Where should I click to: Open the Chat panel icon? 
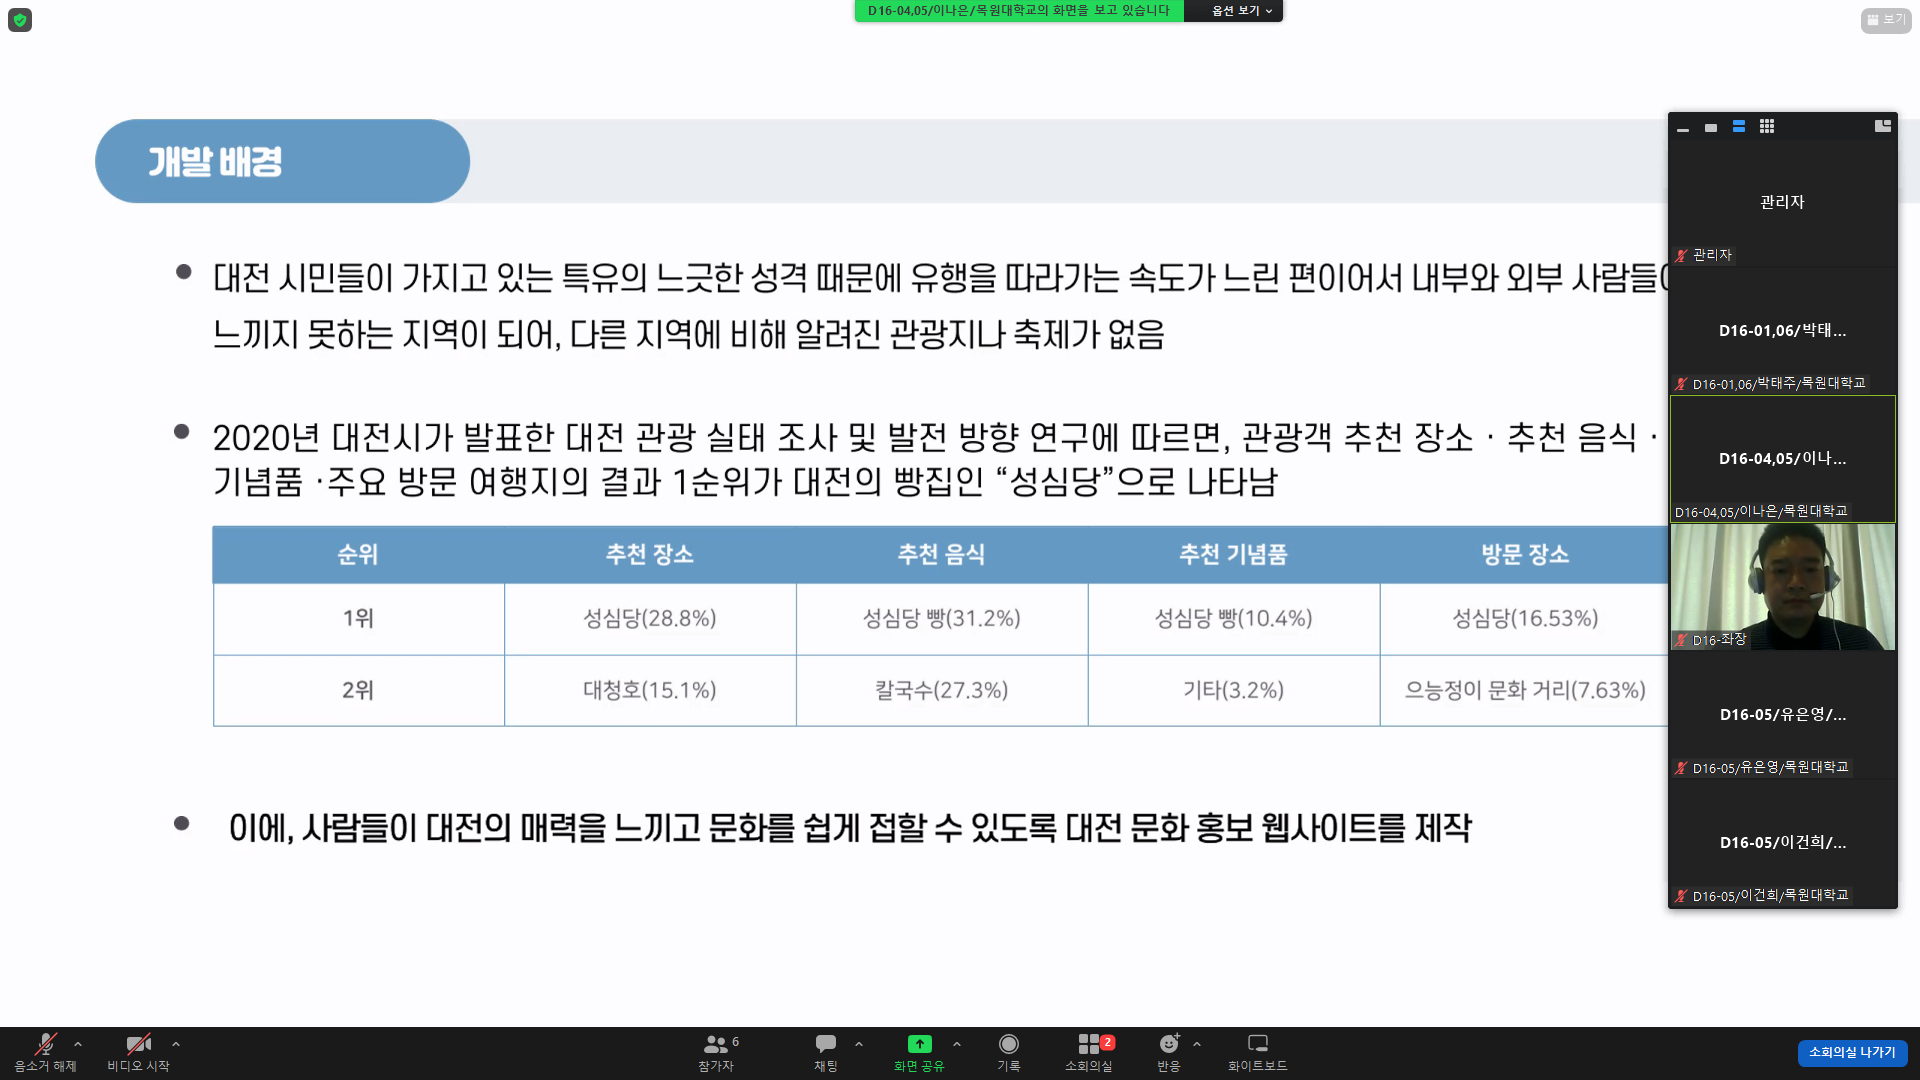[826, 1045]
